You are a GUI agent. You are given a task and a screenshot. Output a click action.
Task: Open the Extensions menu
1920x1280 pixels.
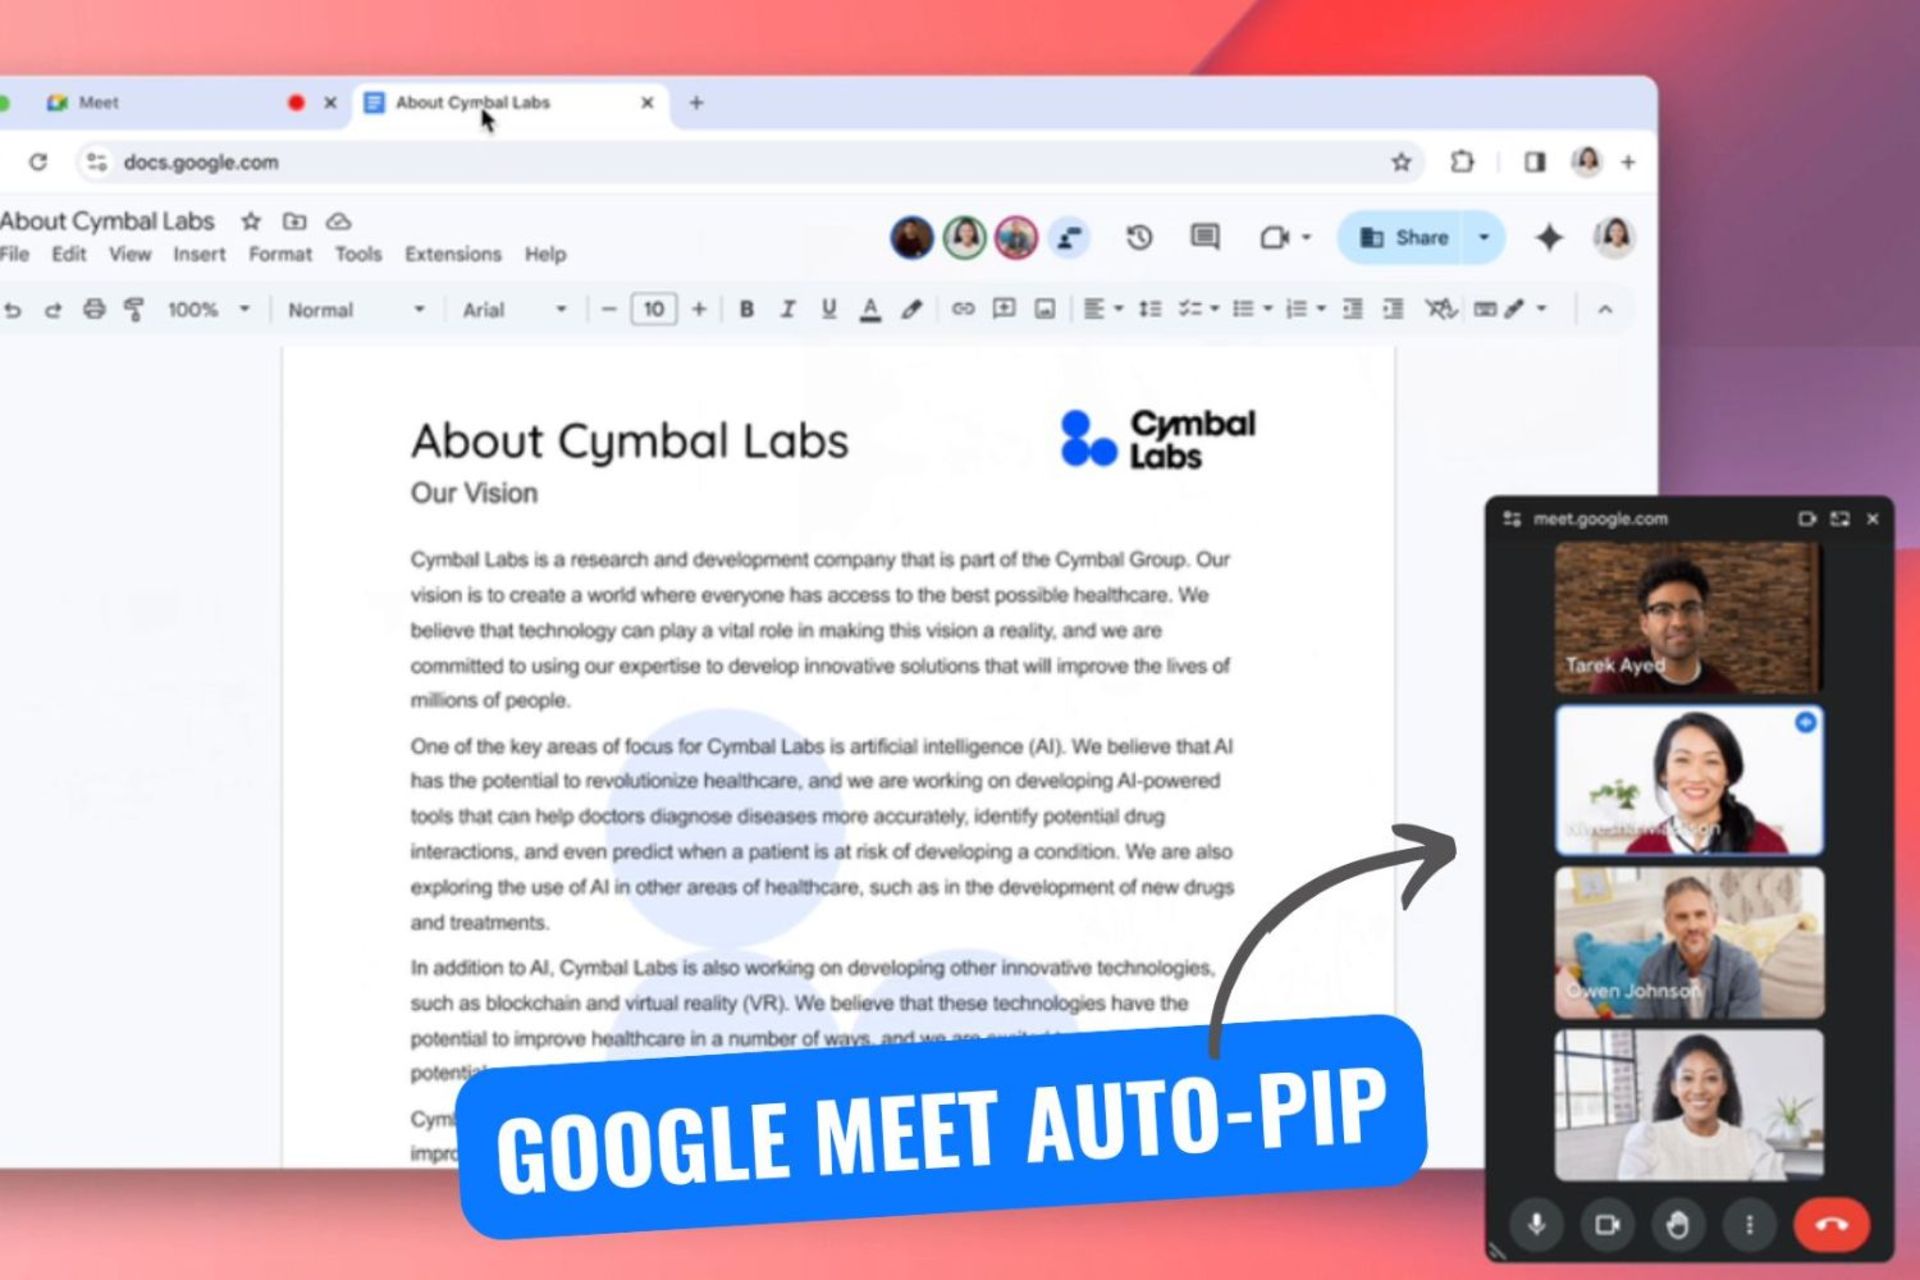coord(453,254)
